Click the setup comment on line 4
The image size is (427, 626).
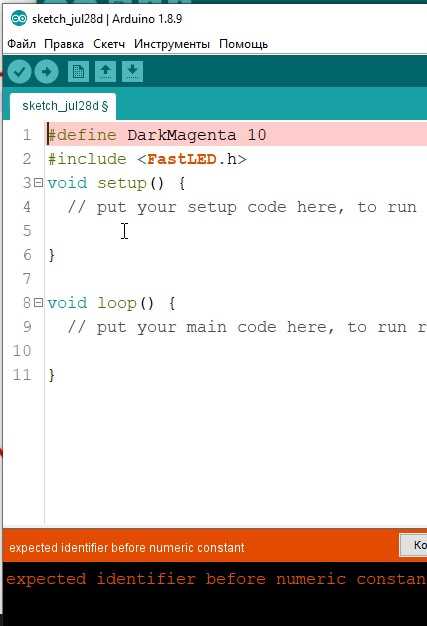(x=242, y=207)
